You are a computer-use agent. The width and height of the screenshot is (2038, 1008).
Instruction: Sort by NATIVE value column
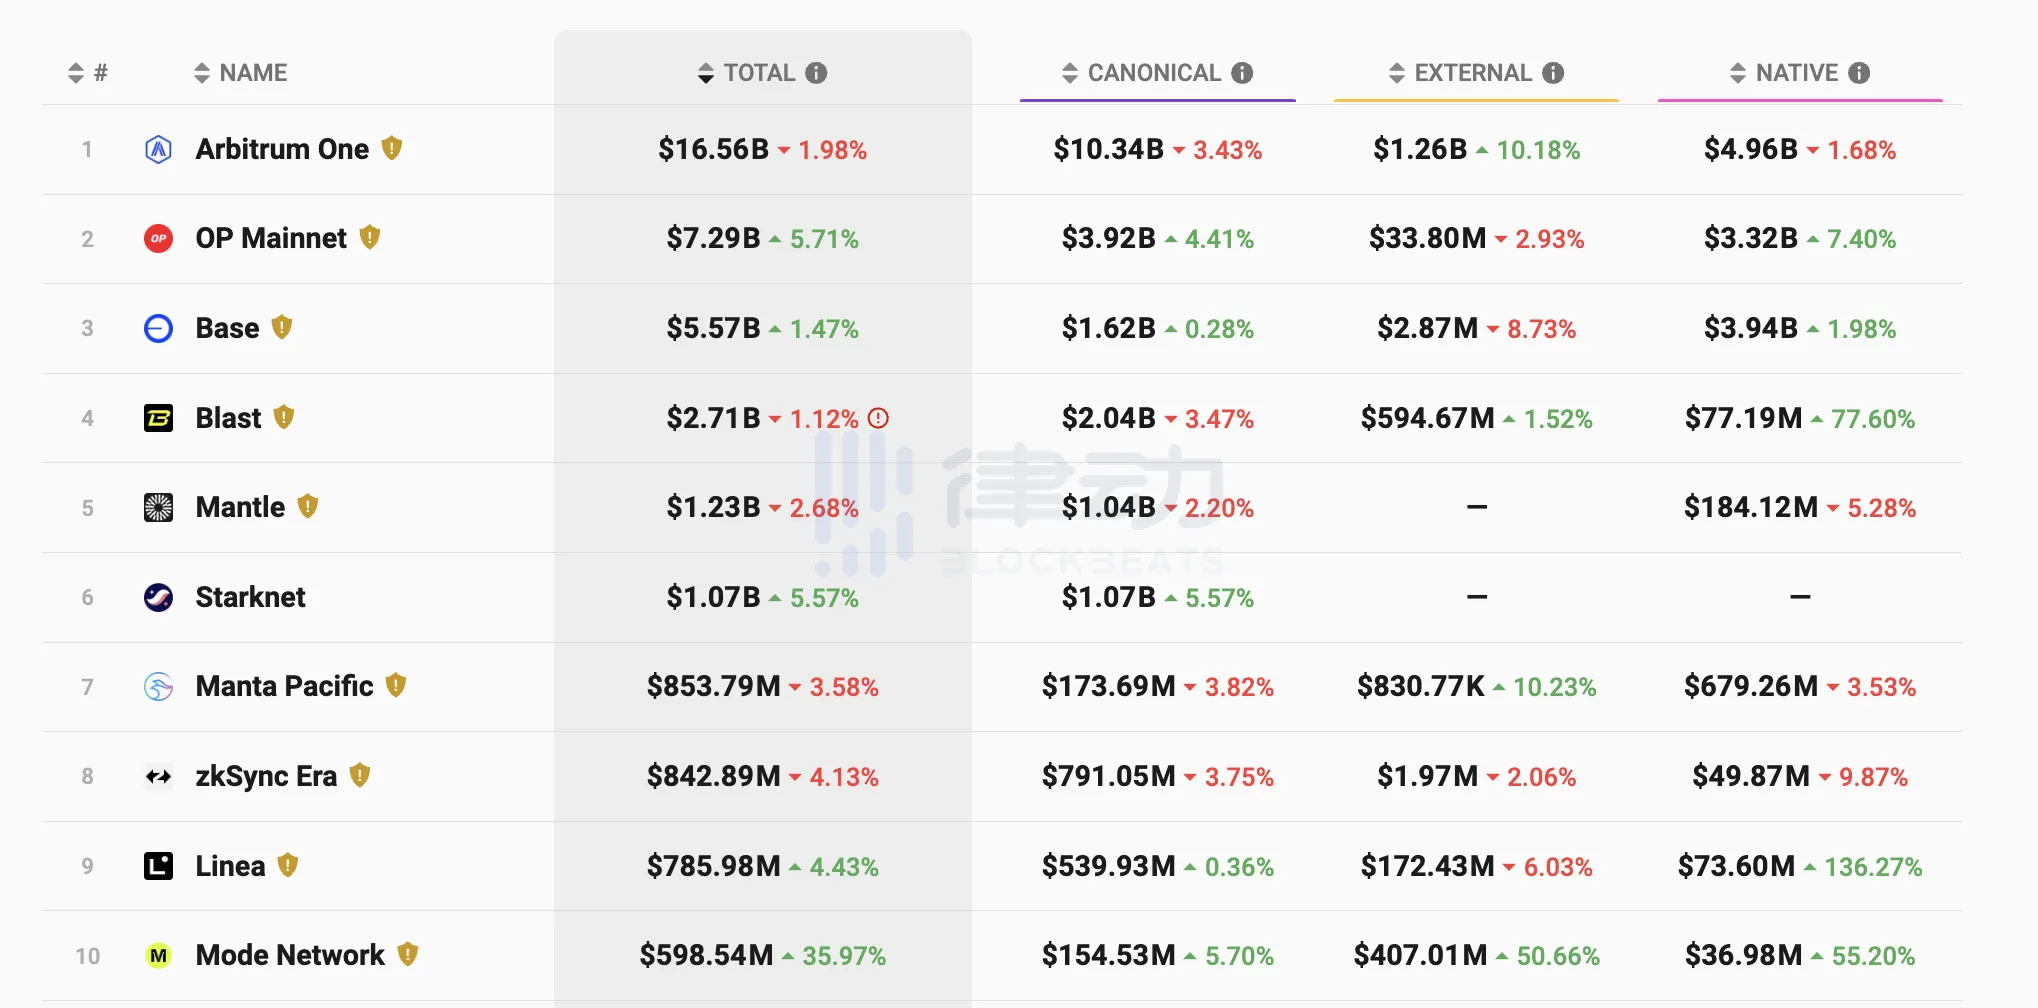pyautogui.click(x=1784, y=73)
